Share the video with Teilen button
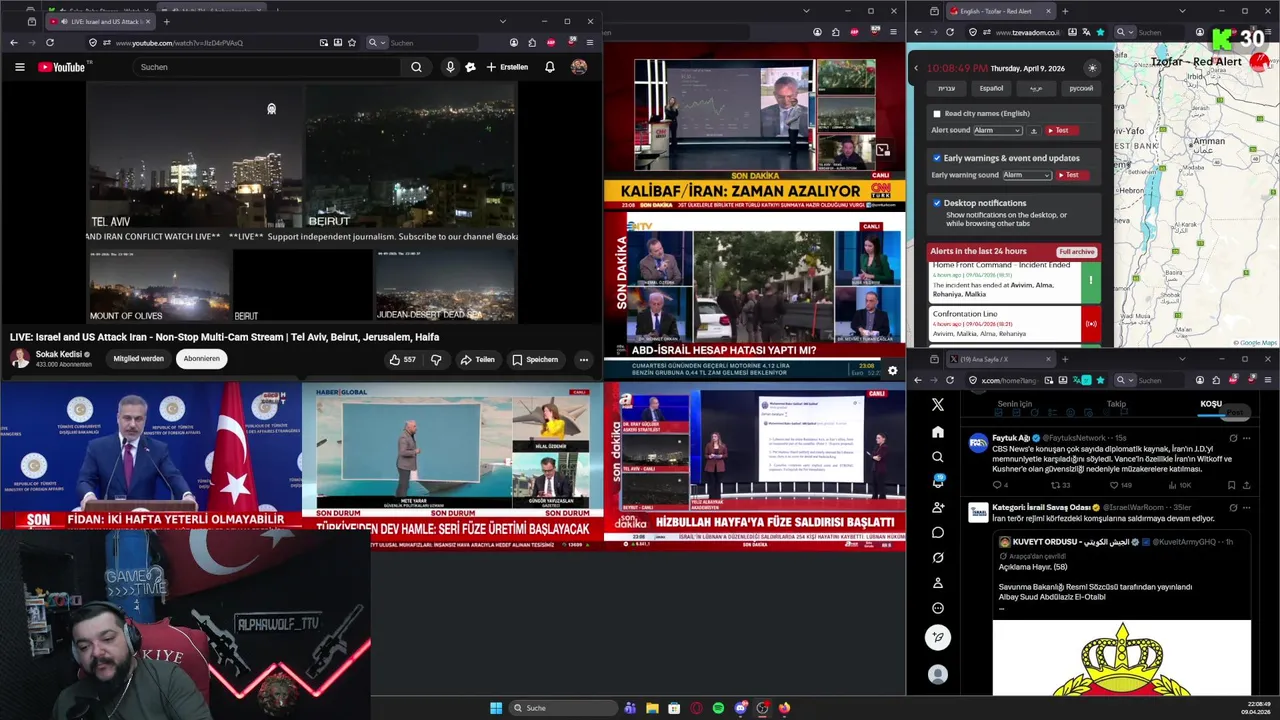Screen dimensions: 1280x720 click(477, 359)
